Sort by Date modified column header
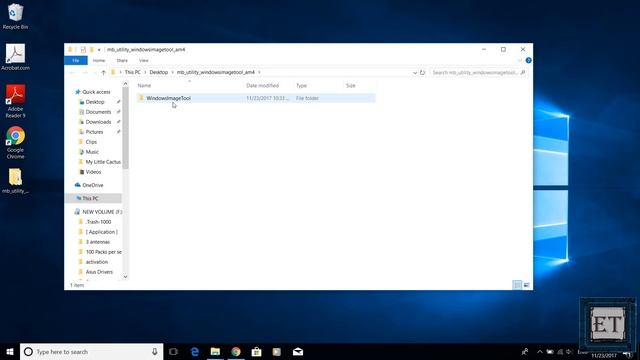Image resolution: width=640 pixels, height=360 pixels. (262, 85)
